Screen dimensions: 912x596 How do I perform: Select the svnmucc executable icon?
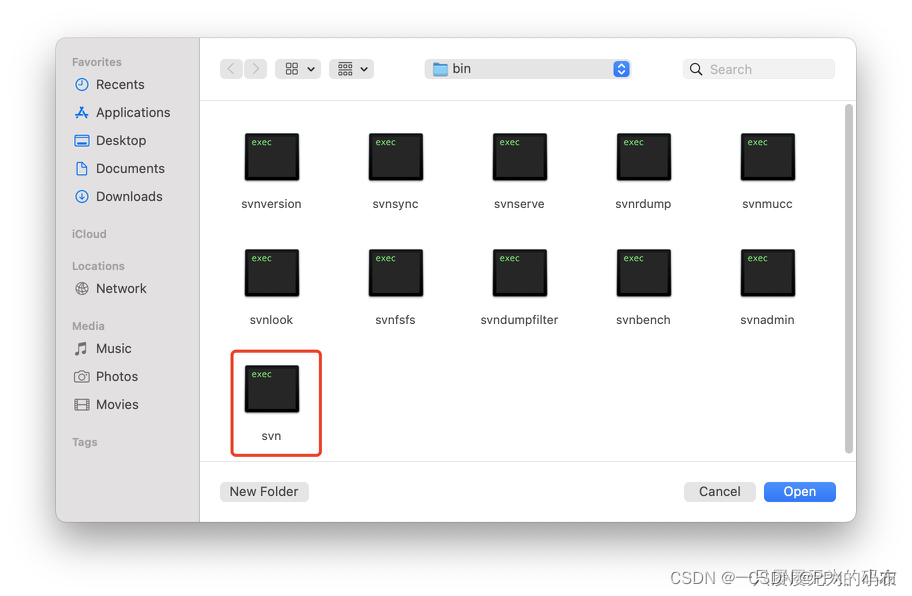(x=768, y=157)
